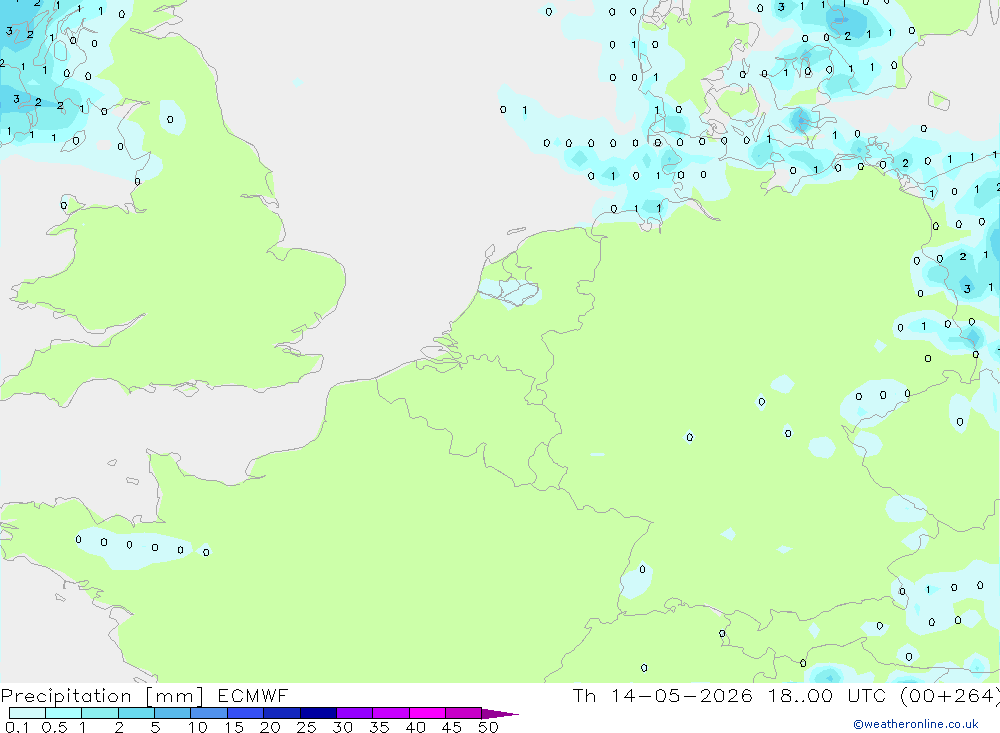This screenshot has height=733, width=1000.
Task: Pick the 15–20 mm legend color swatch
Action: click(246, 713)
